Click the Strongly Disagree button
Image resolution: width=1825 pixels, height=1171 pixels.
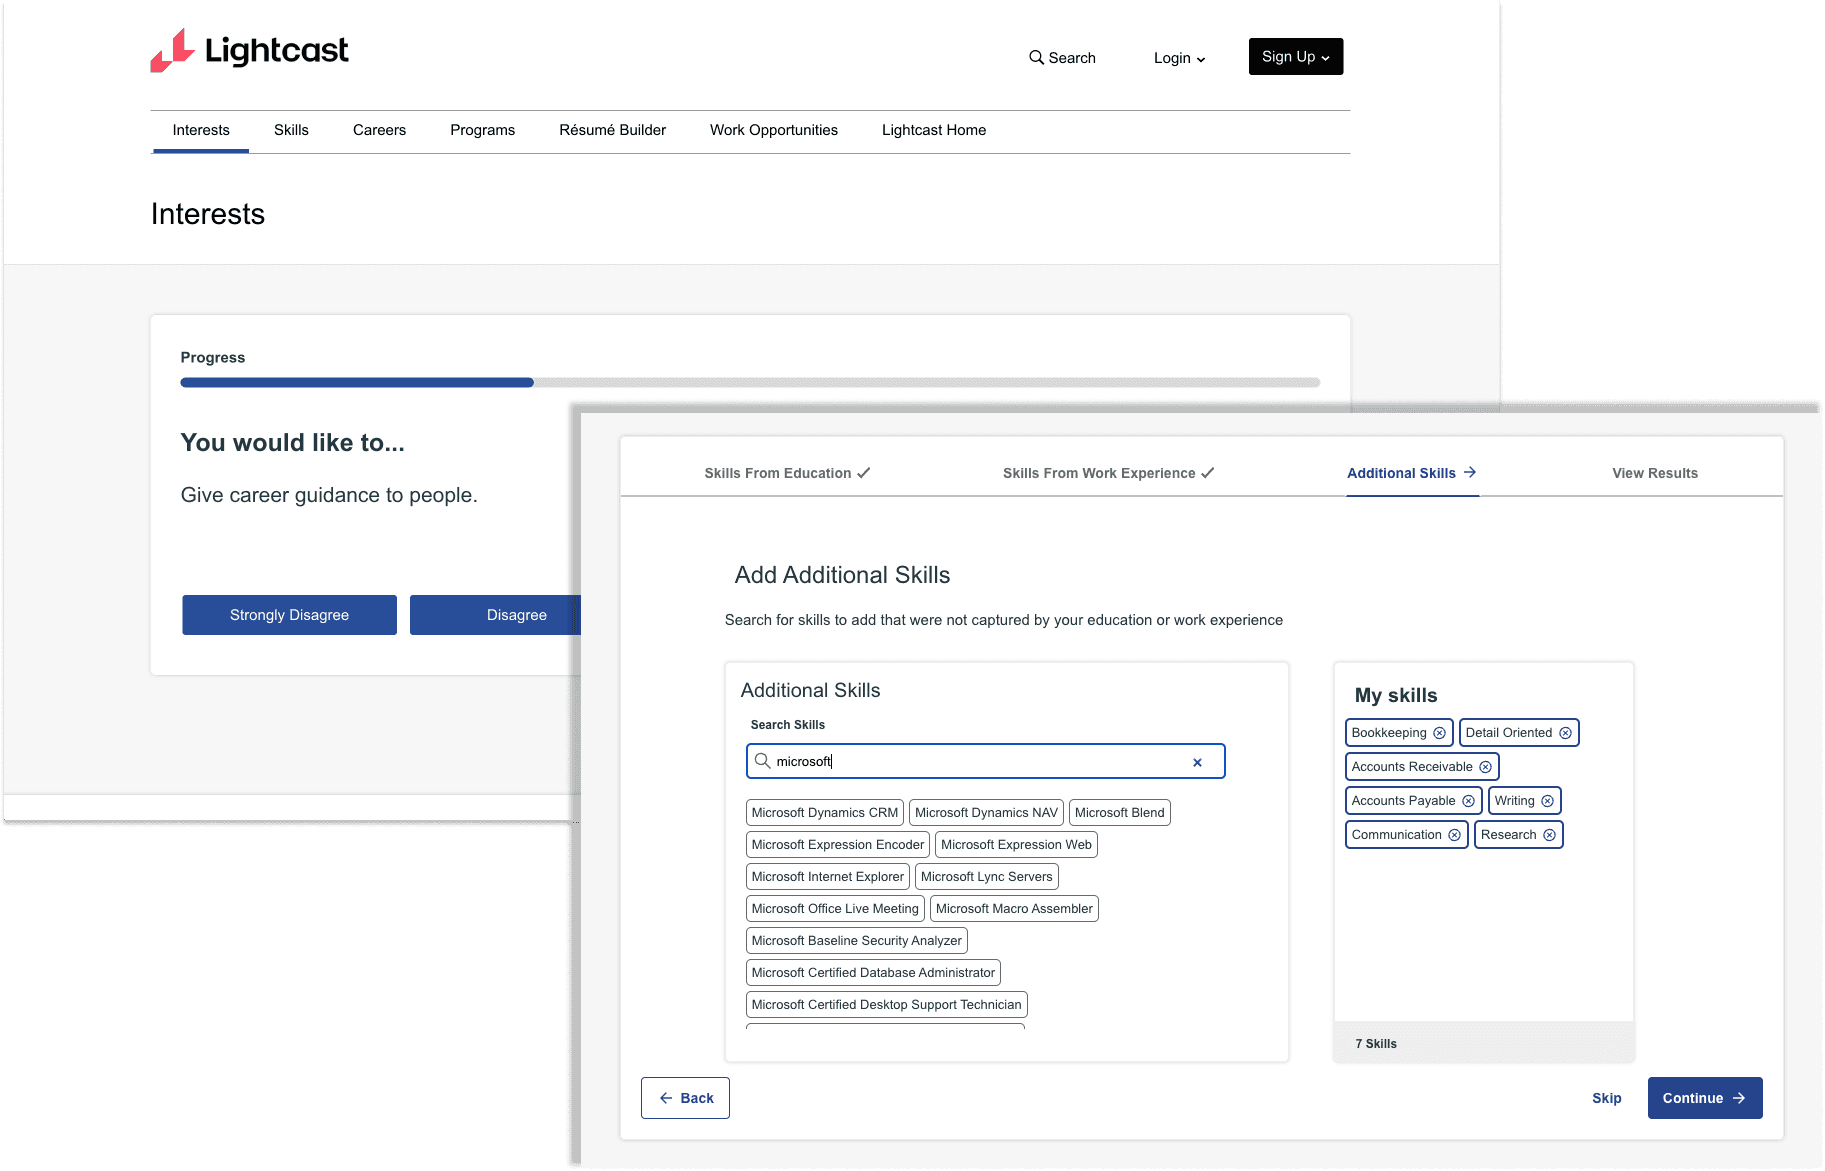(x=289, y=614)
